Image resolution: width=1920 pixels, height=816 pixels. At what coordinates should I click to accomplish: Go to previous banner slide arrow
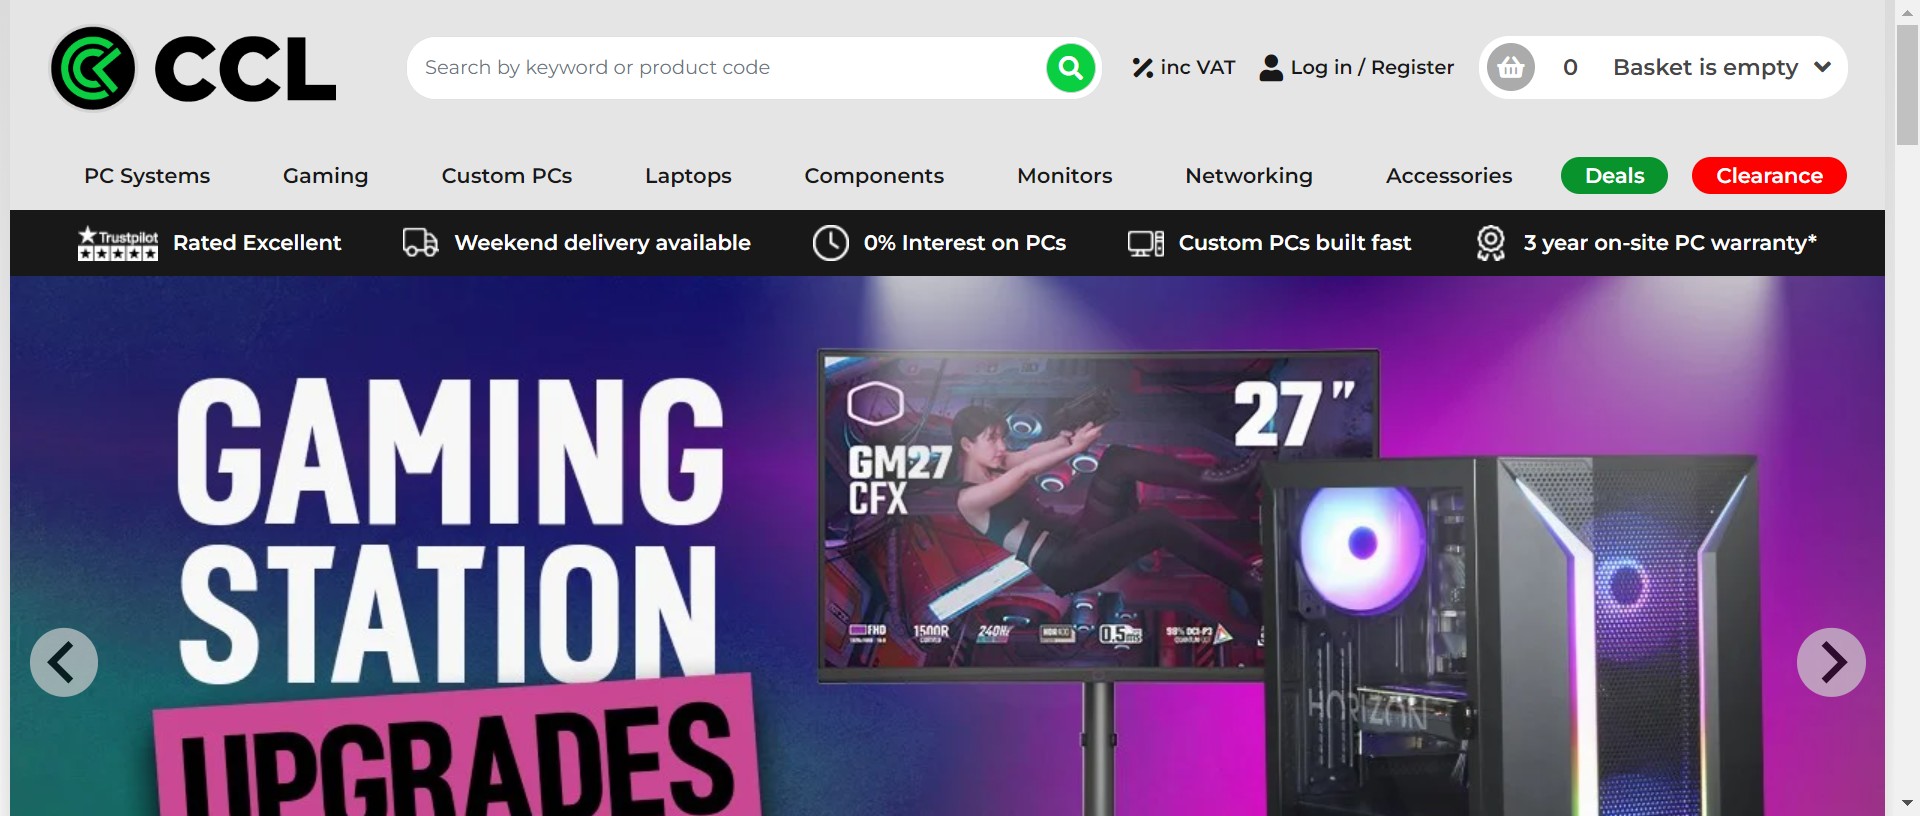(x=64, y=662)
